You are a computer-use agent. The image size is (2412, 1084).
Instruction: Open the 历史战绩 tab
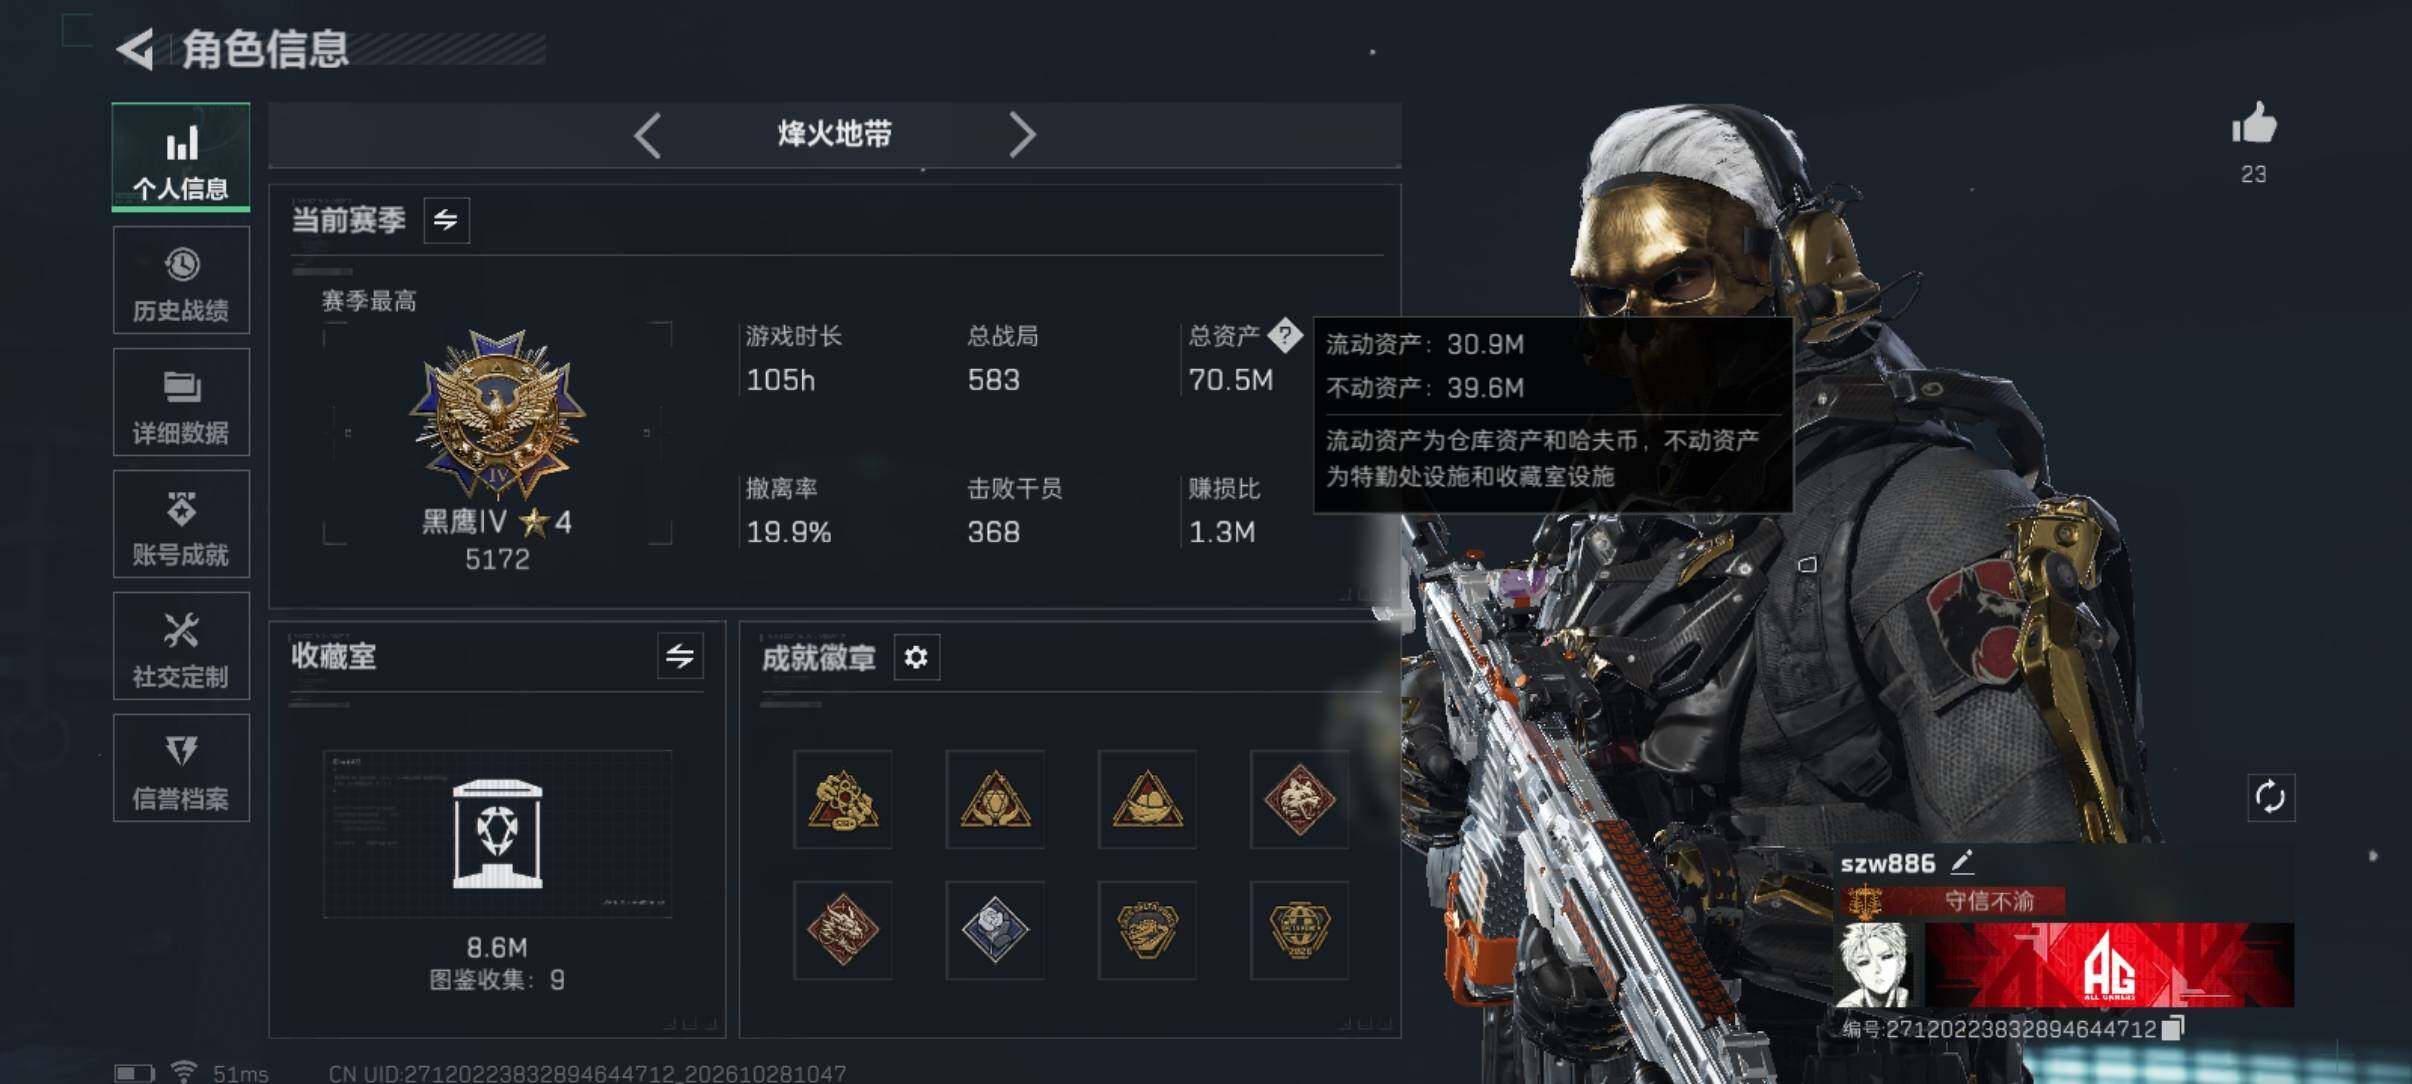click(181, 280)
